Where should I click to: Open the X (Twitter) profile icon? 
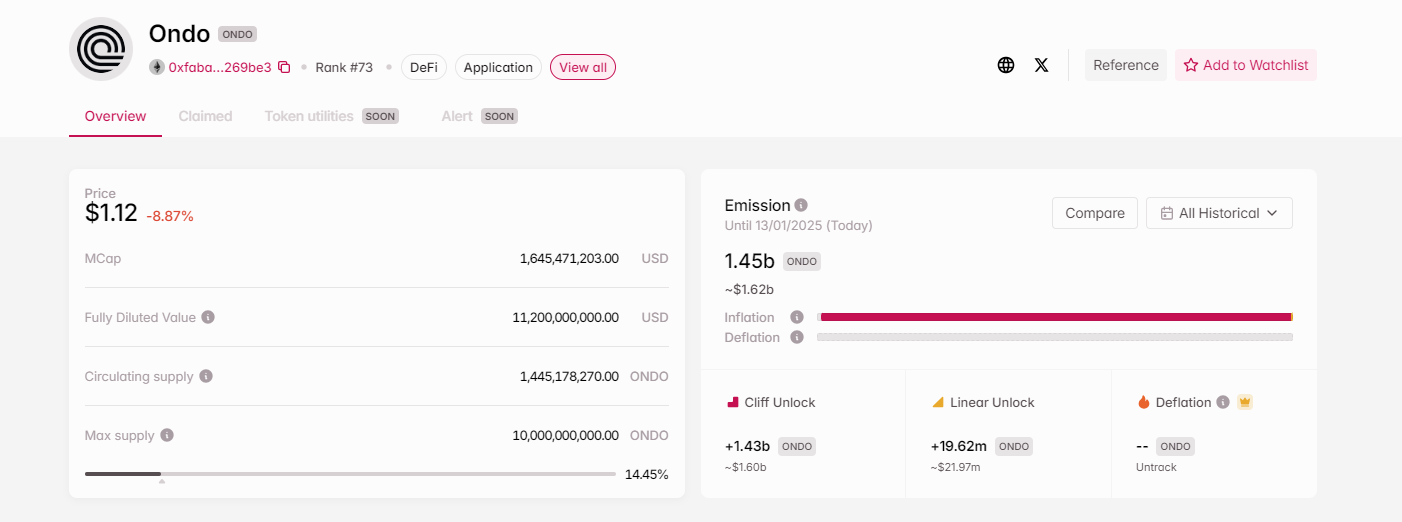(1041, 65)
